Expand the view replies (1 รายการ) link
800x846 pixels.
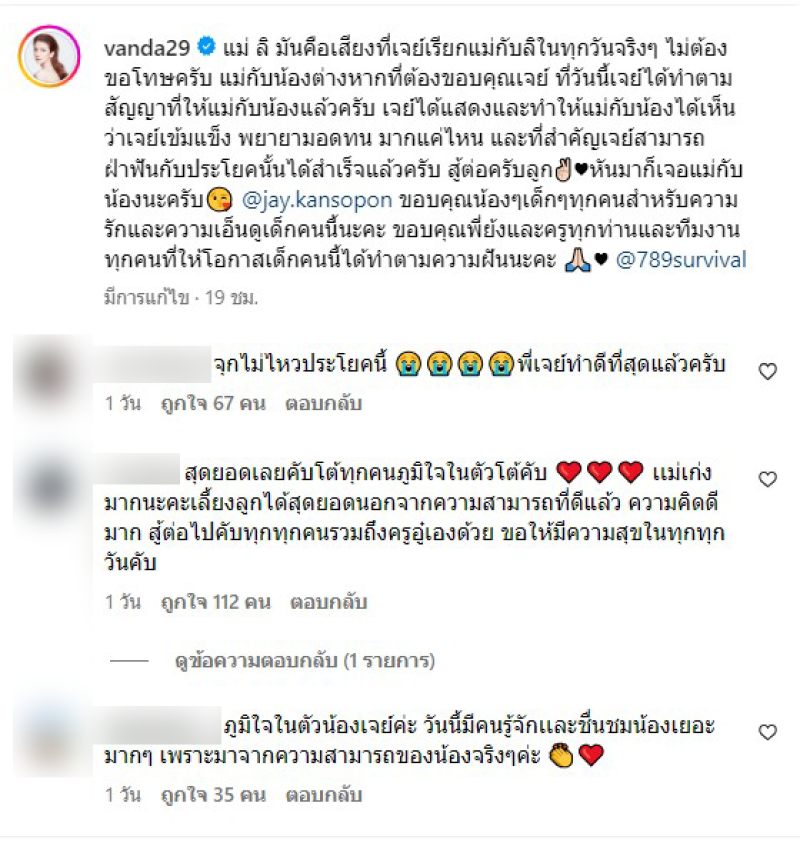(305, 660)
